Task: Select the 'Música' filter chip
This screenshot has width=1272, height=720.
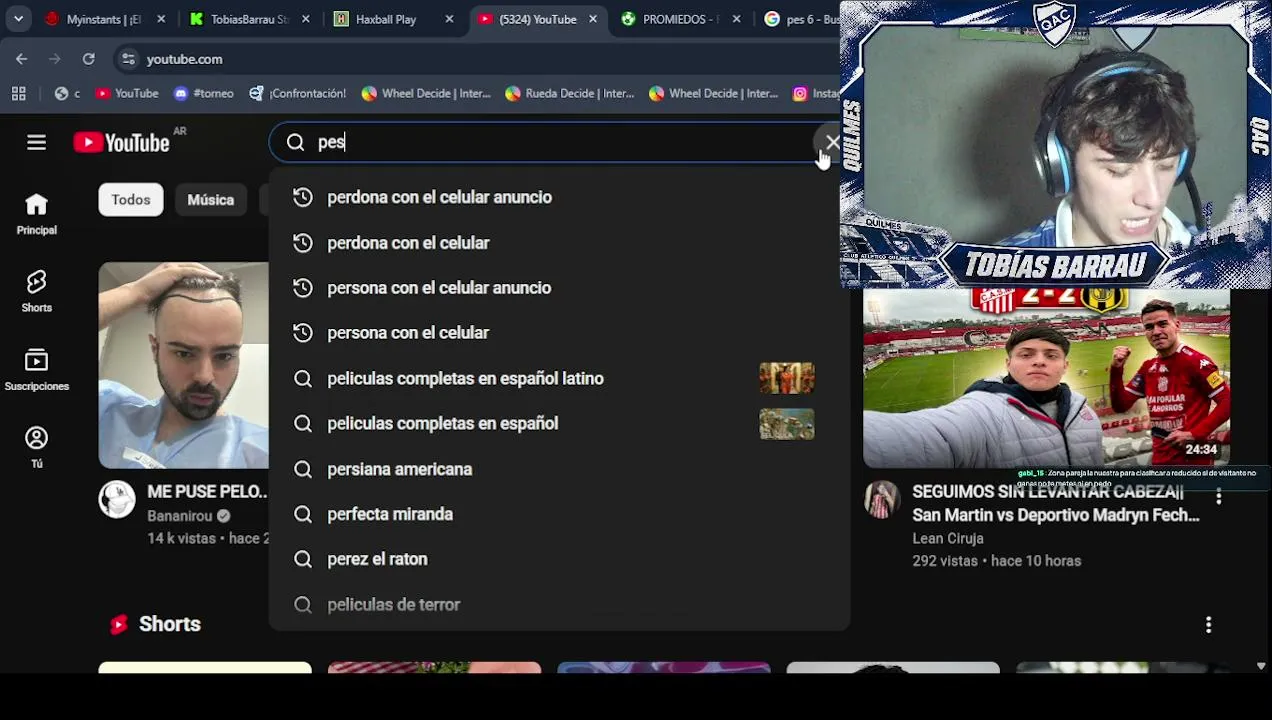Action: pyautogui.click(x=210, y=200)
